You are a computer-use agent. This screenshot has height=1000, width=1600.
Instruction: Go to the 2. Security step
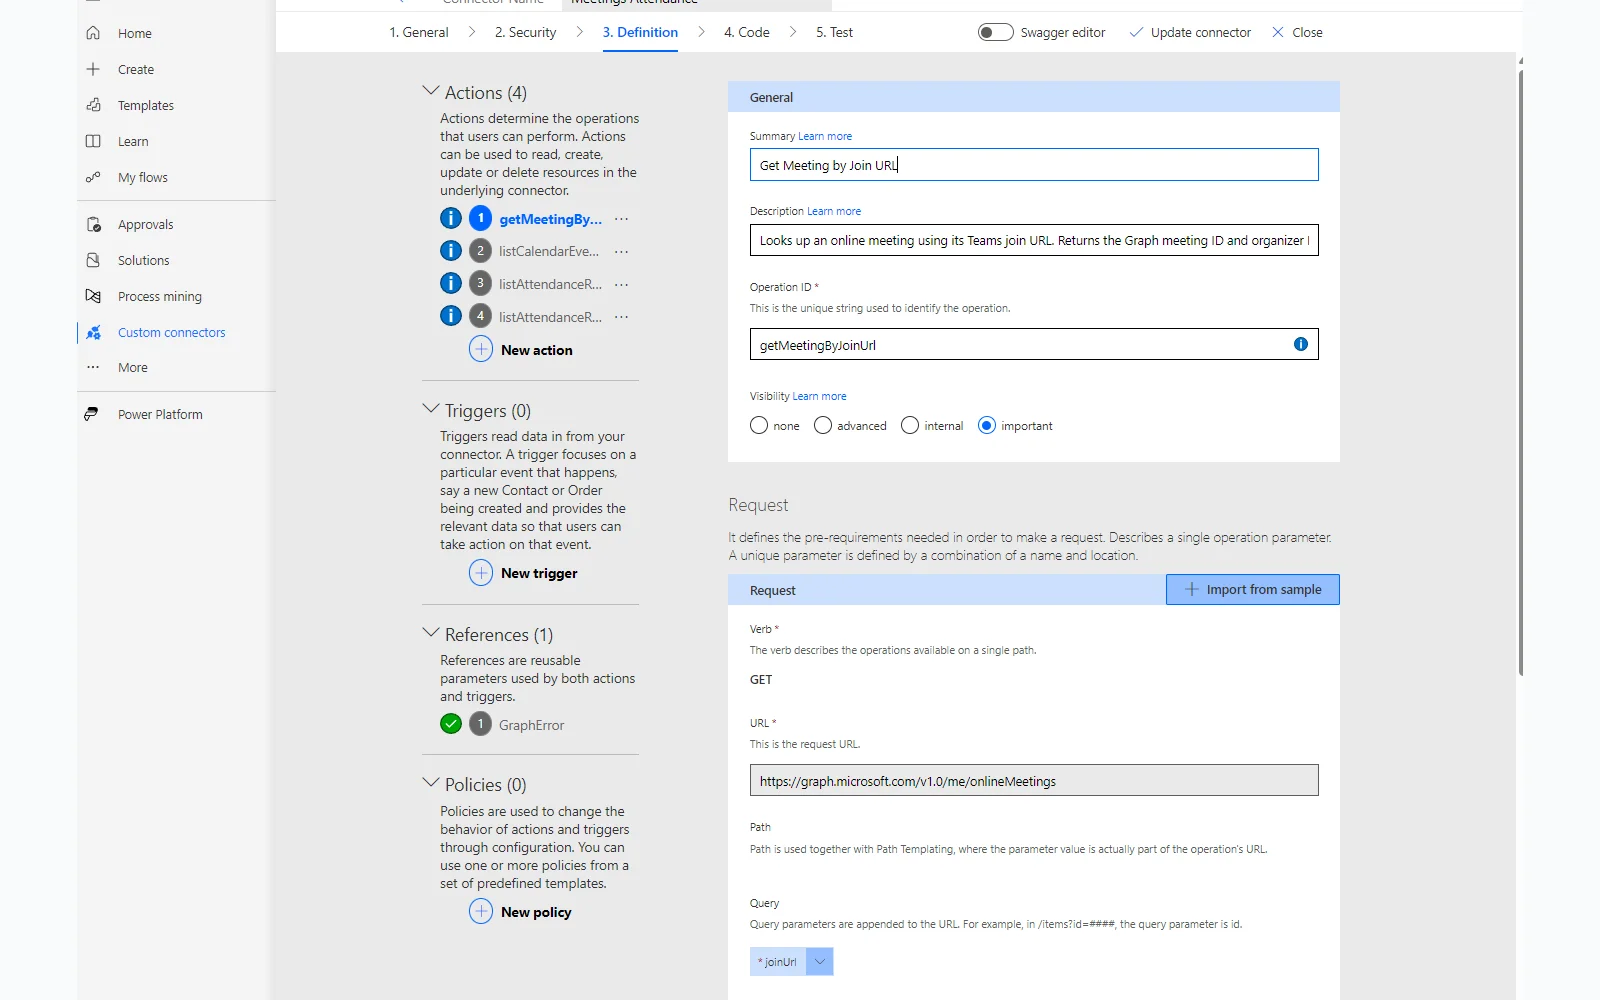525,32
